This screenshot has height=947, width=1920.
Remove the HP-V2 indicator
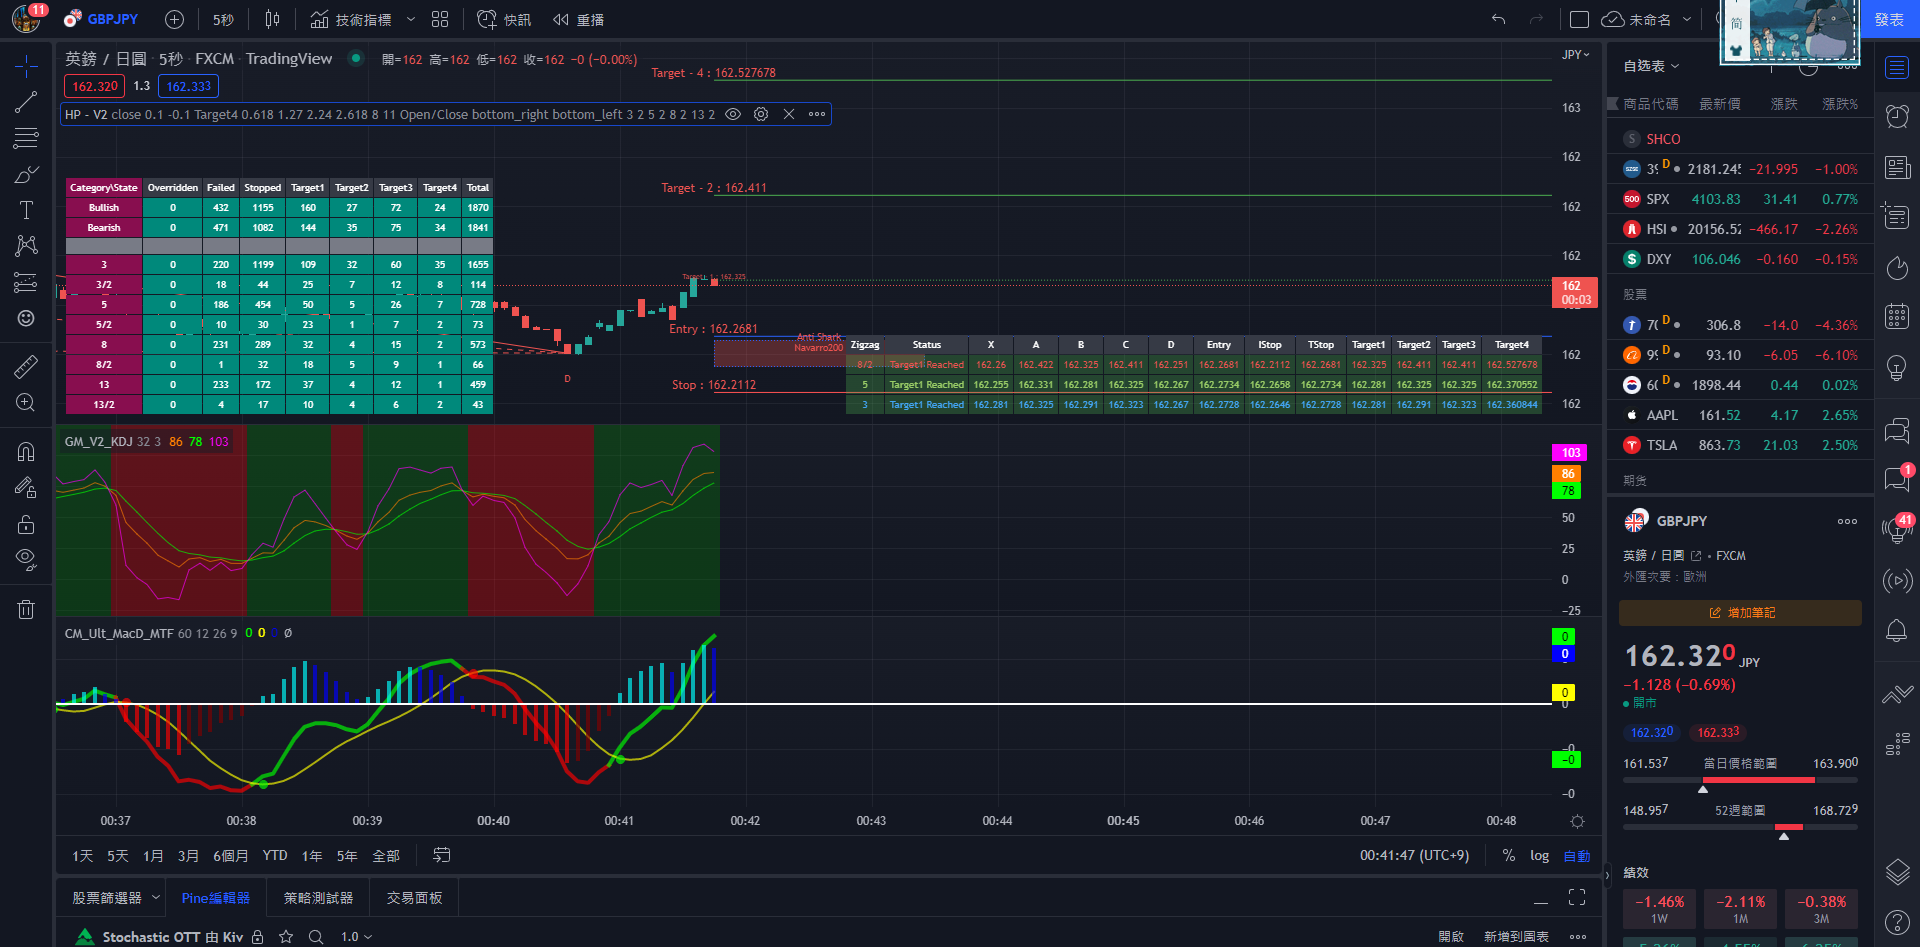point(789,114)
